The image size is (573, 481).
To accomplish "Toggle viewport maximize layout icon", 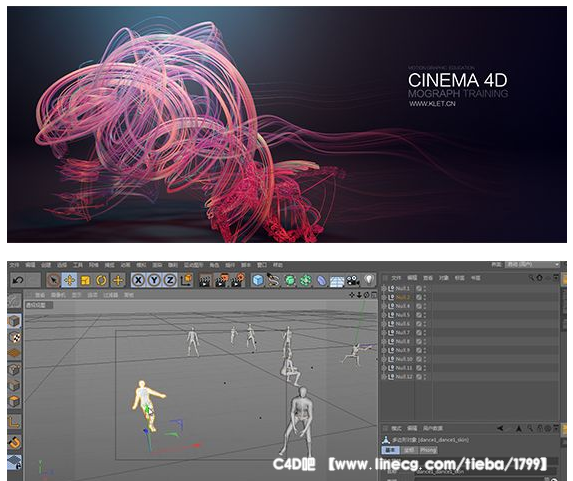I will coord(374,295).
